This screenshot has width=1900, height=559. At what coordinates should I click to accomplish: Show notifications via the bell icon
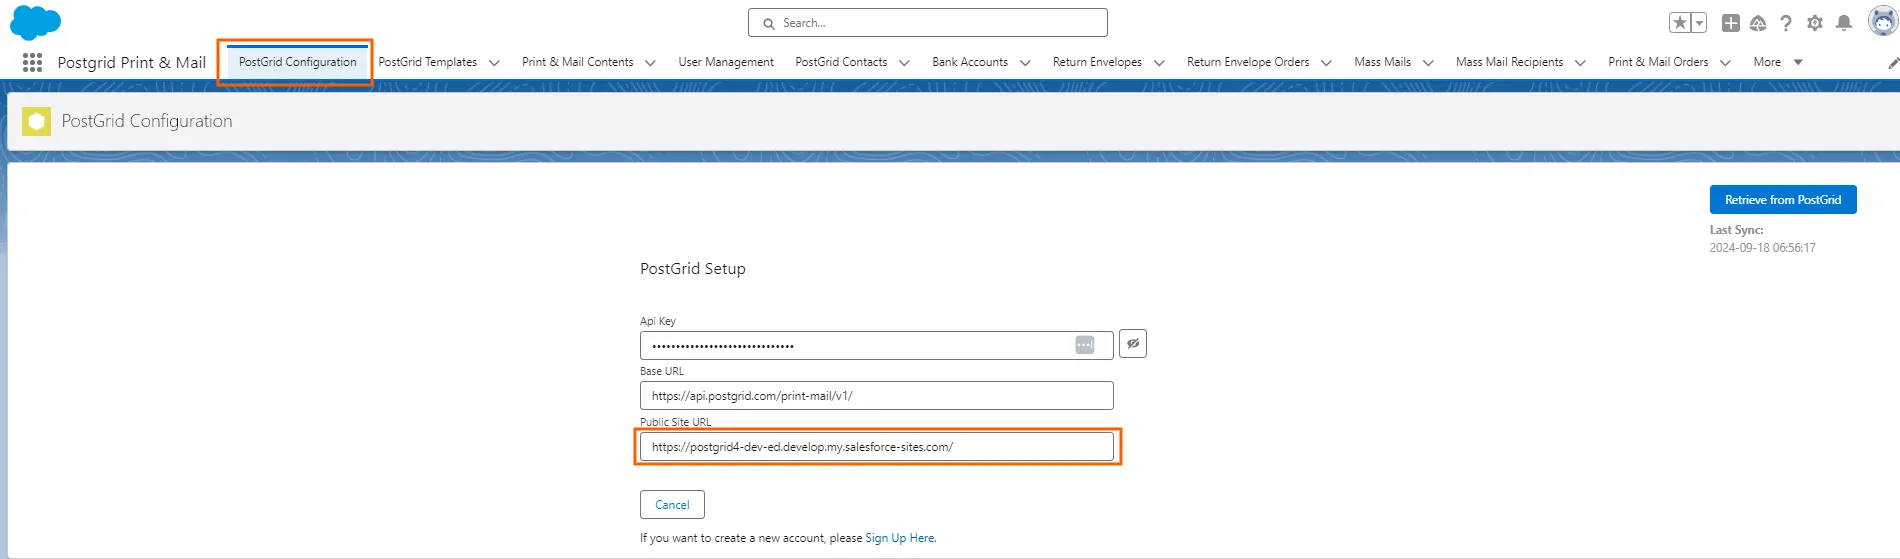(1844, 23)
